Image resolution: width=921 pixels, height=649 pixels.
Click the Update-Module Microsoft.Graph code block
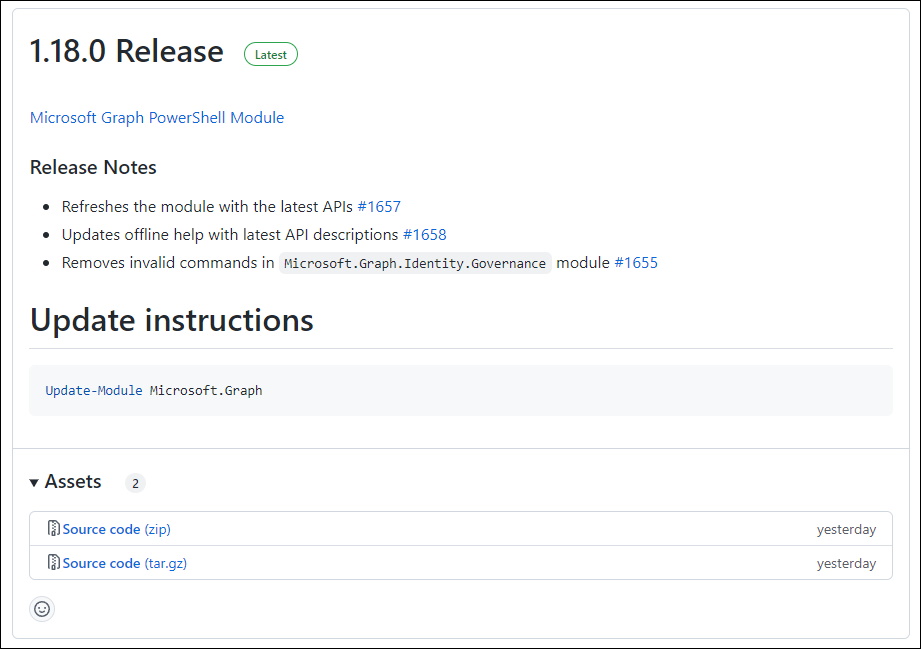pyautogui.click(x=461, y=391)
